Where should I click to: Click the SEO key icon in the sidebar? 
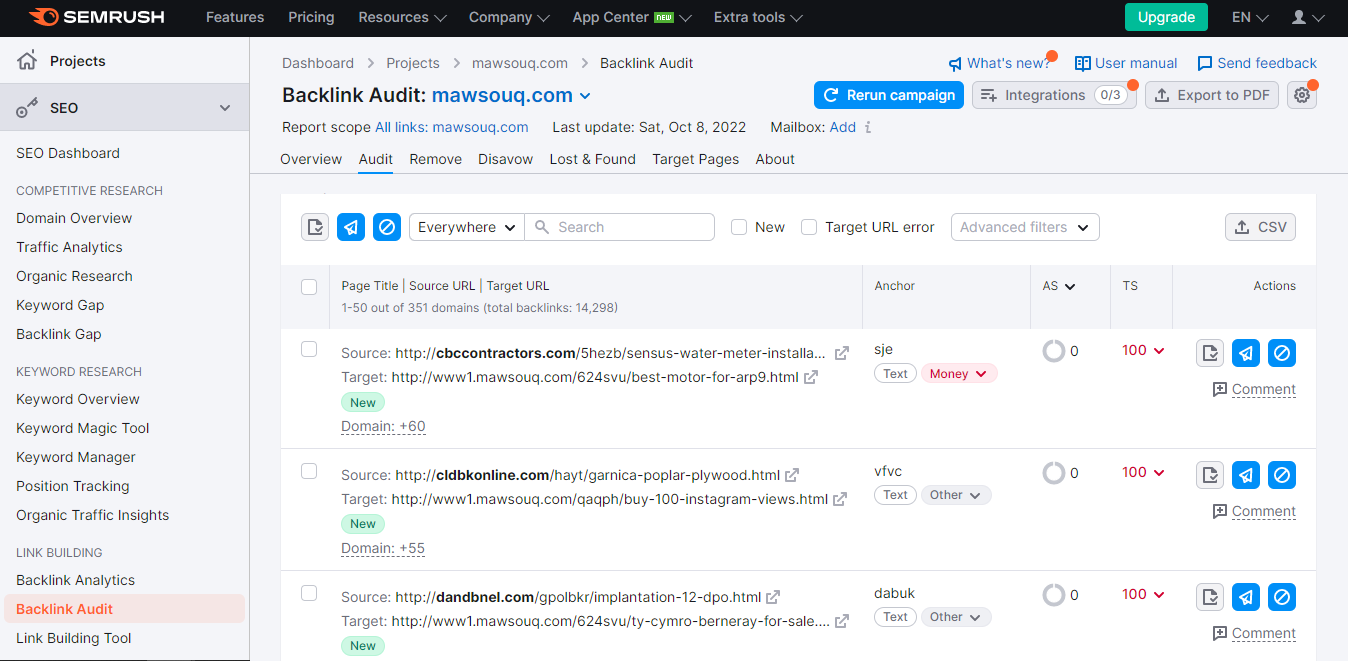(28, 108)
